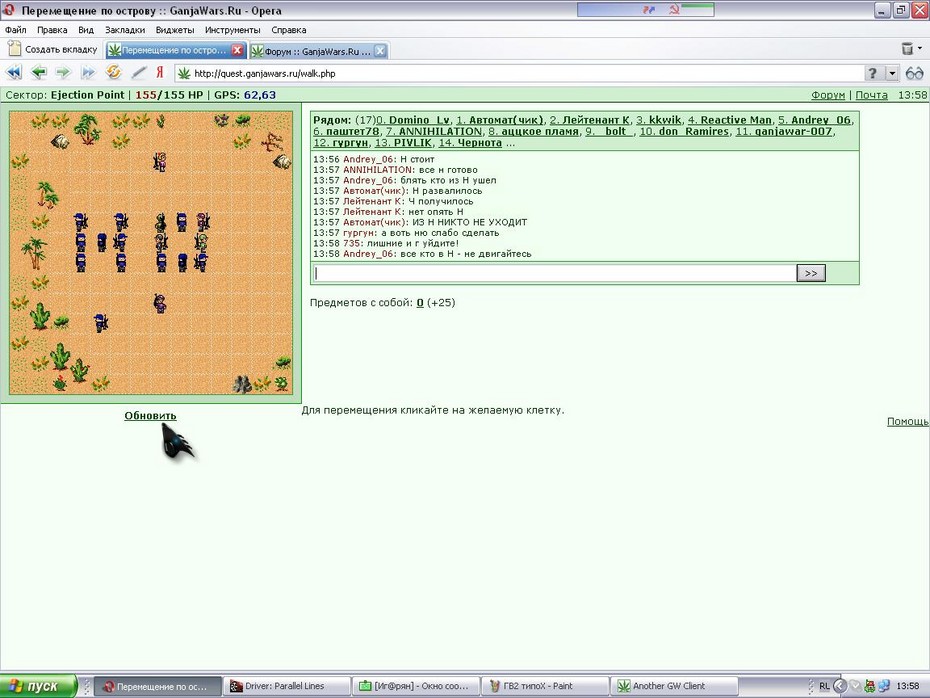Open the address bar dropdown arrow
930x698 pixels.
[892, 73]
